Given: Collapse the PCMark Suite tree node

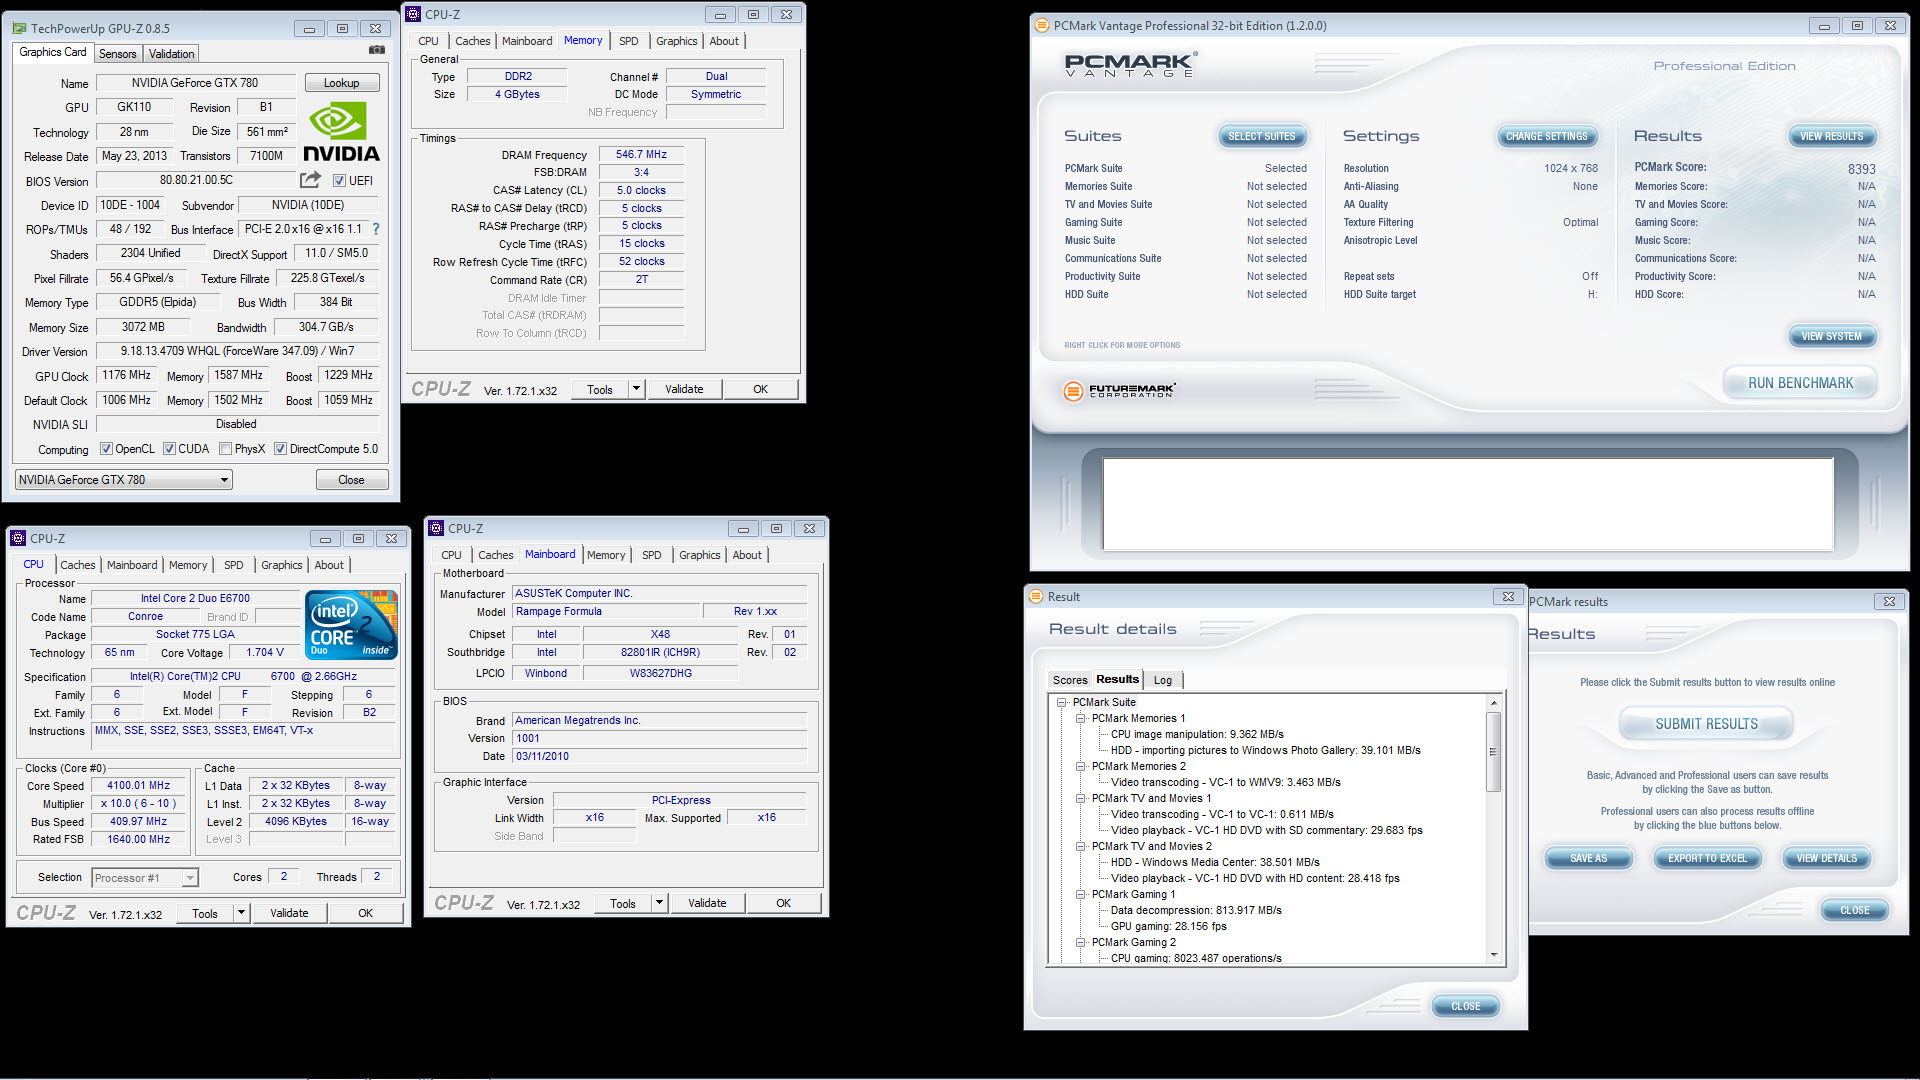Looking at the screenshot, I should click(x=1062, y=702).
